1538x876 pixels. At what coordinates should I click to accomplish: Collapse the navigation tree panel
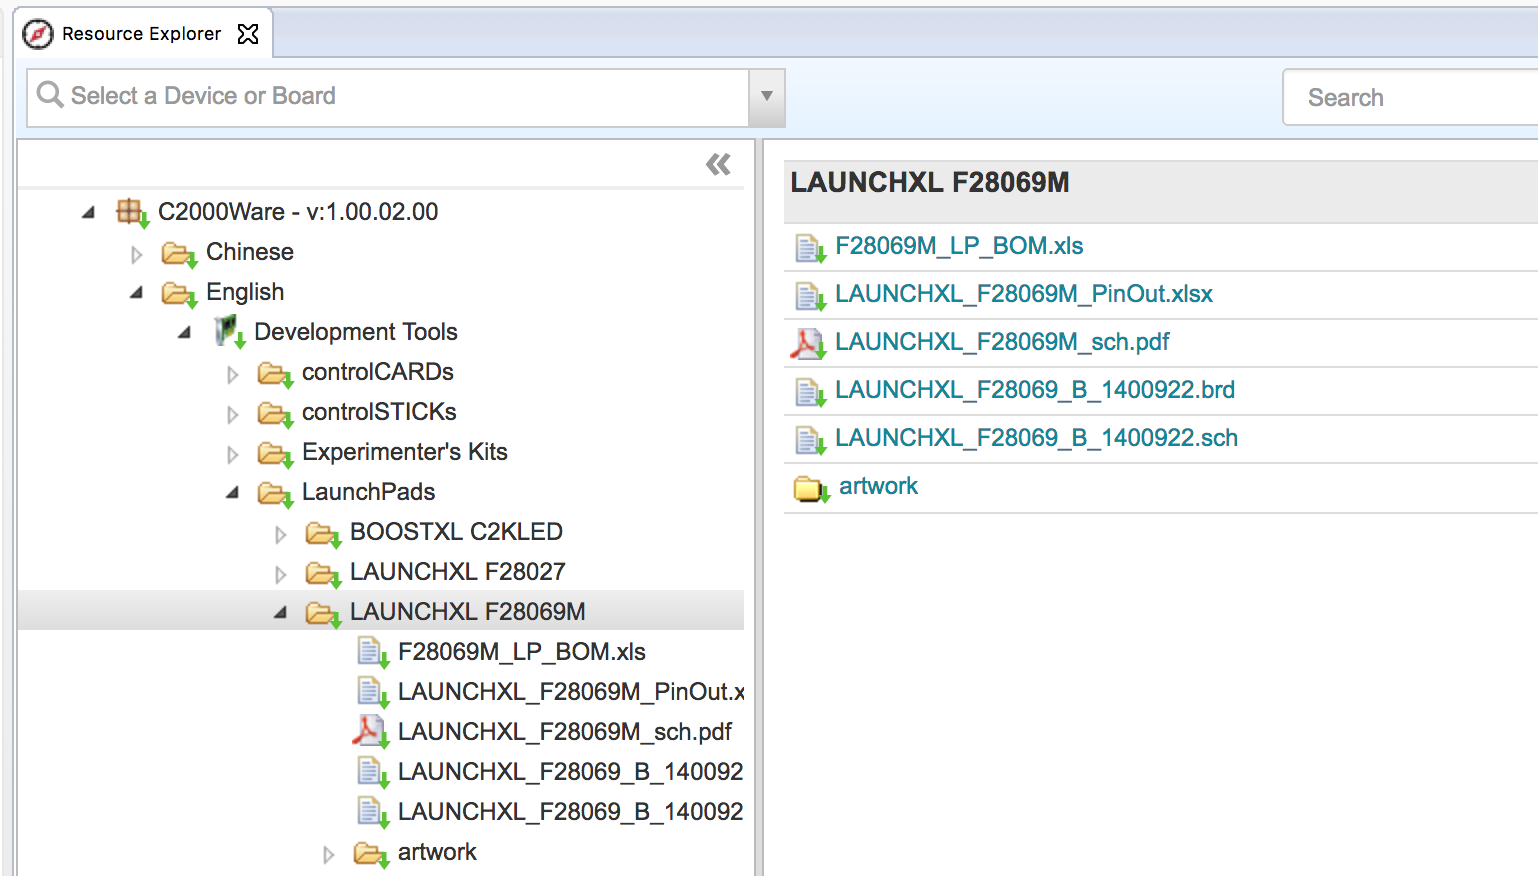(718, 164)
